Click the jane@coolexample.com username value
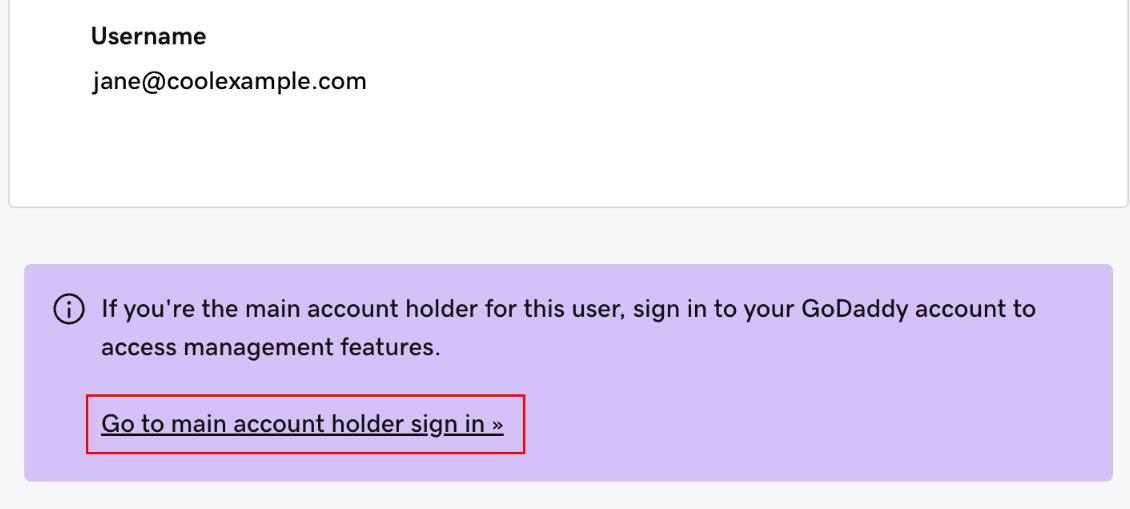The width and height of the screenshot is (1130, 509). pyautogui.click(x=228, y=80)
